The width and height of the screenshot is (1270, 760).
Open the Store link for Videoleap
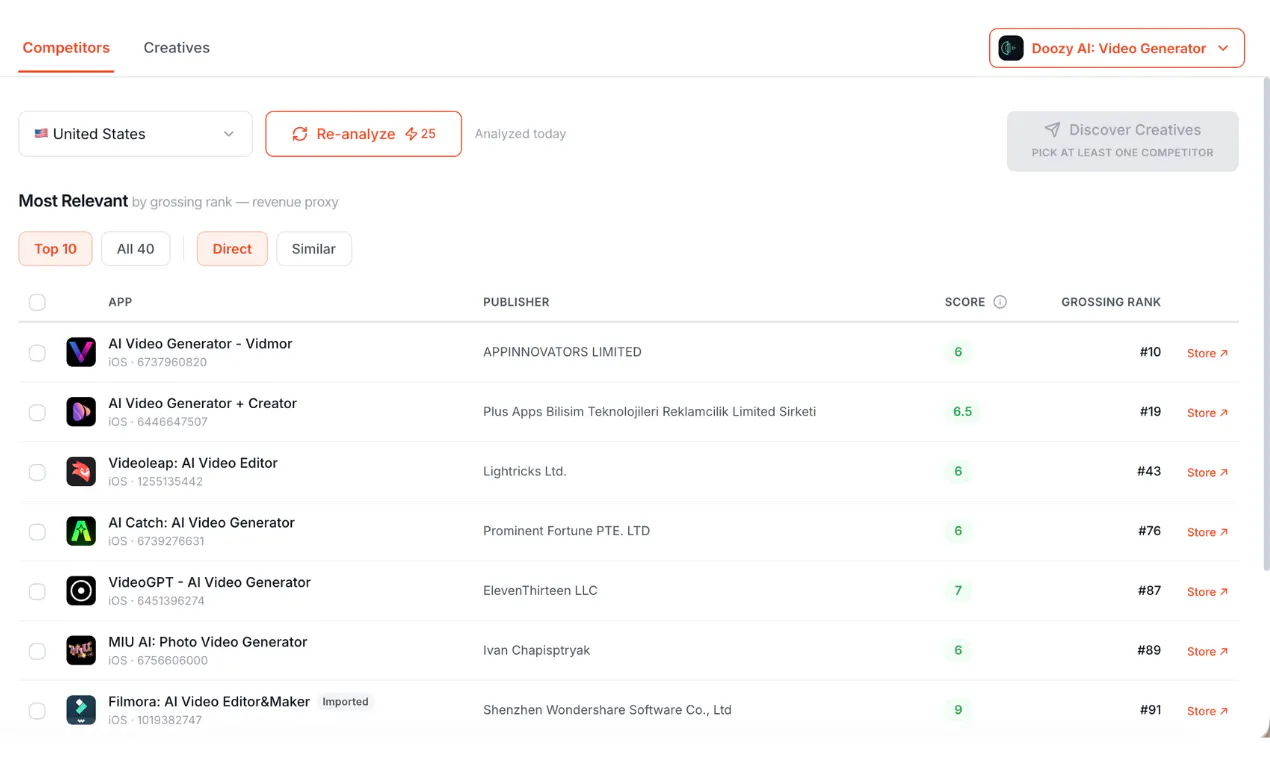pos(1207,473)
